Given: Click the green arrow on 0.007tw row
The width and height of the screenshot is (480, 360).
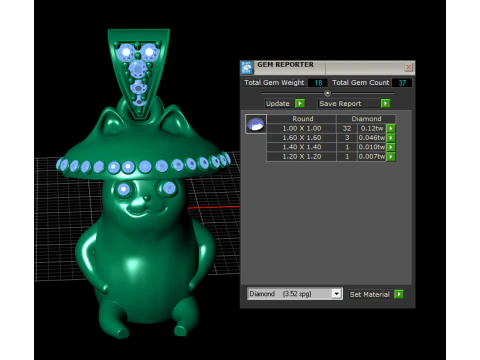Looking at the screenshot, I should tap(391, 156).
